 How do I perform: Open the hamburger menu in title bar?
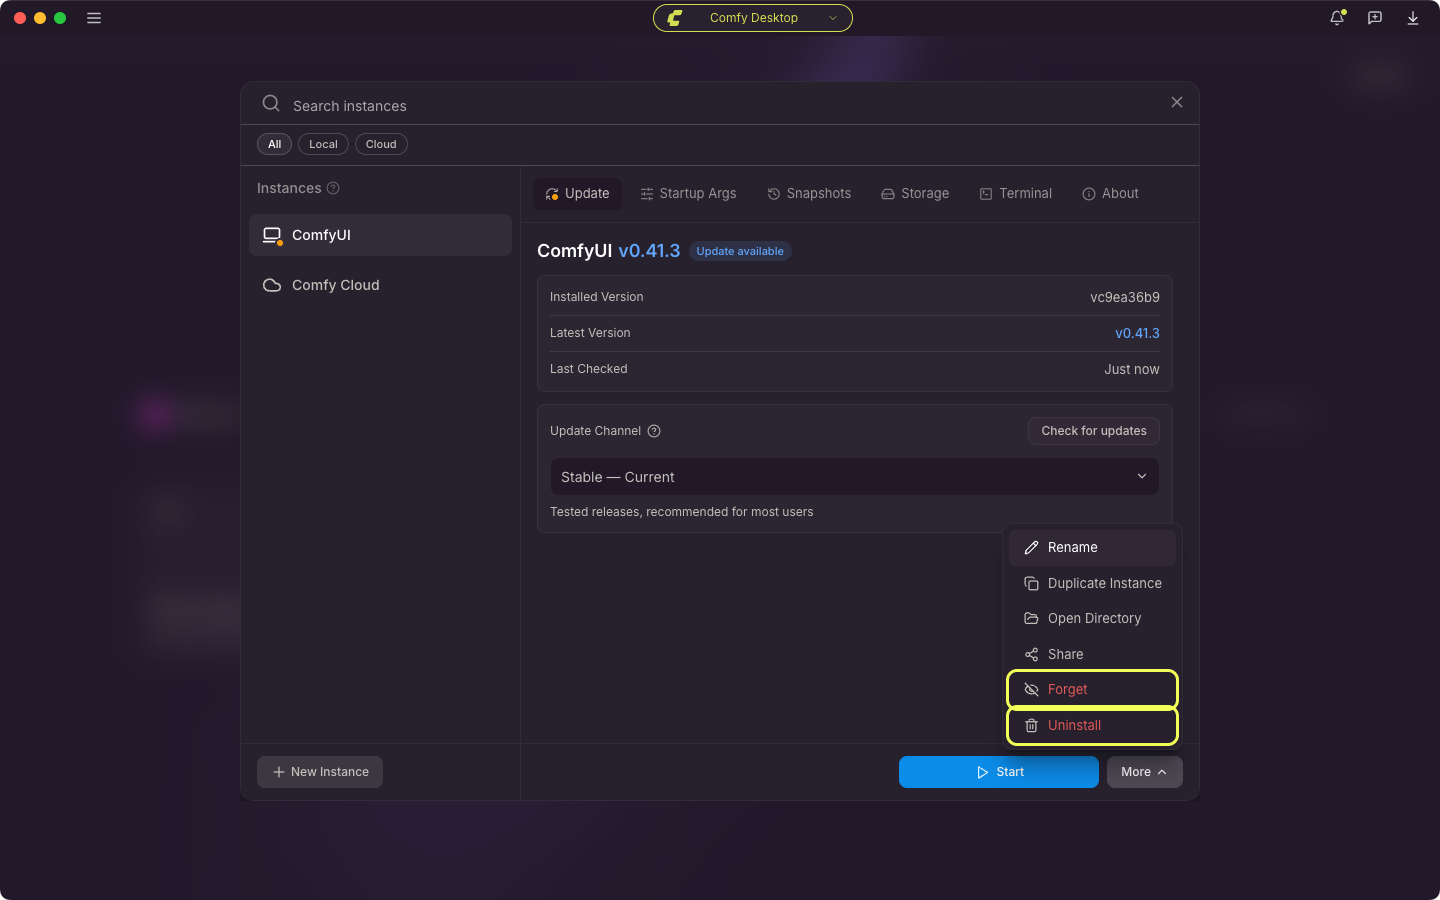click(94, 18)
